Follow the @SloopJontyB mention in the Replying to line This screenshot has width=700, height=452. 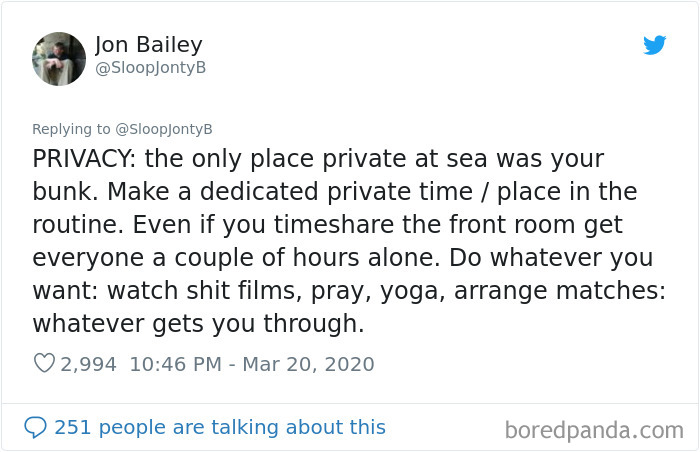point(164,129)
